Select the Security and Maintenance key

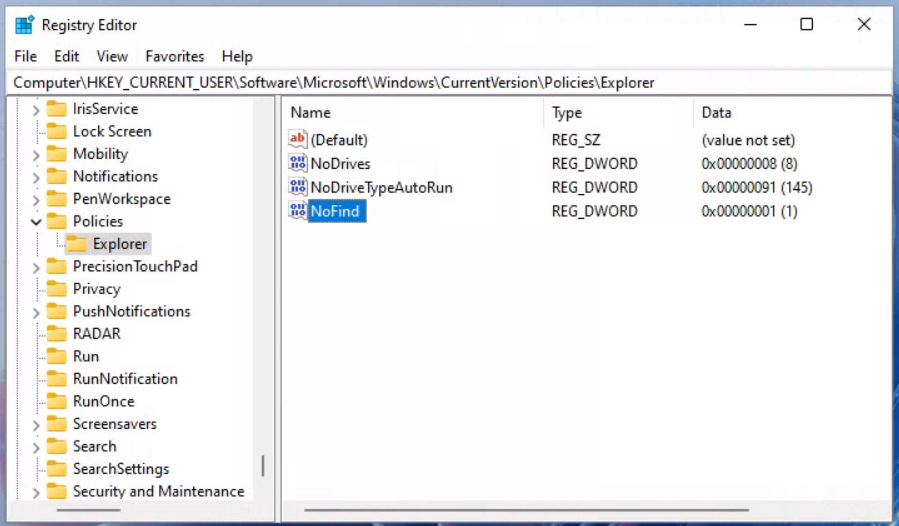point(158,492)
